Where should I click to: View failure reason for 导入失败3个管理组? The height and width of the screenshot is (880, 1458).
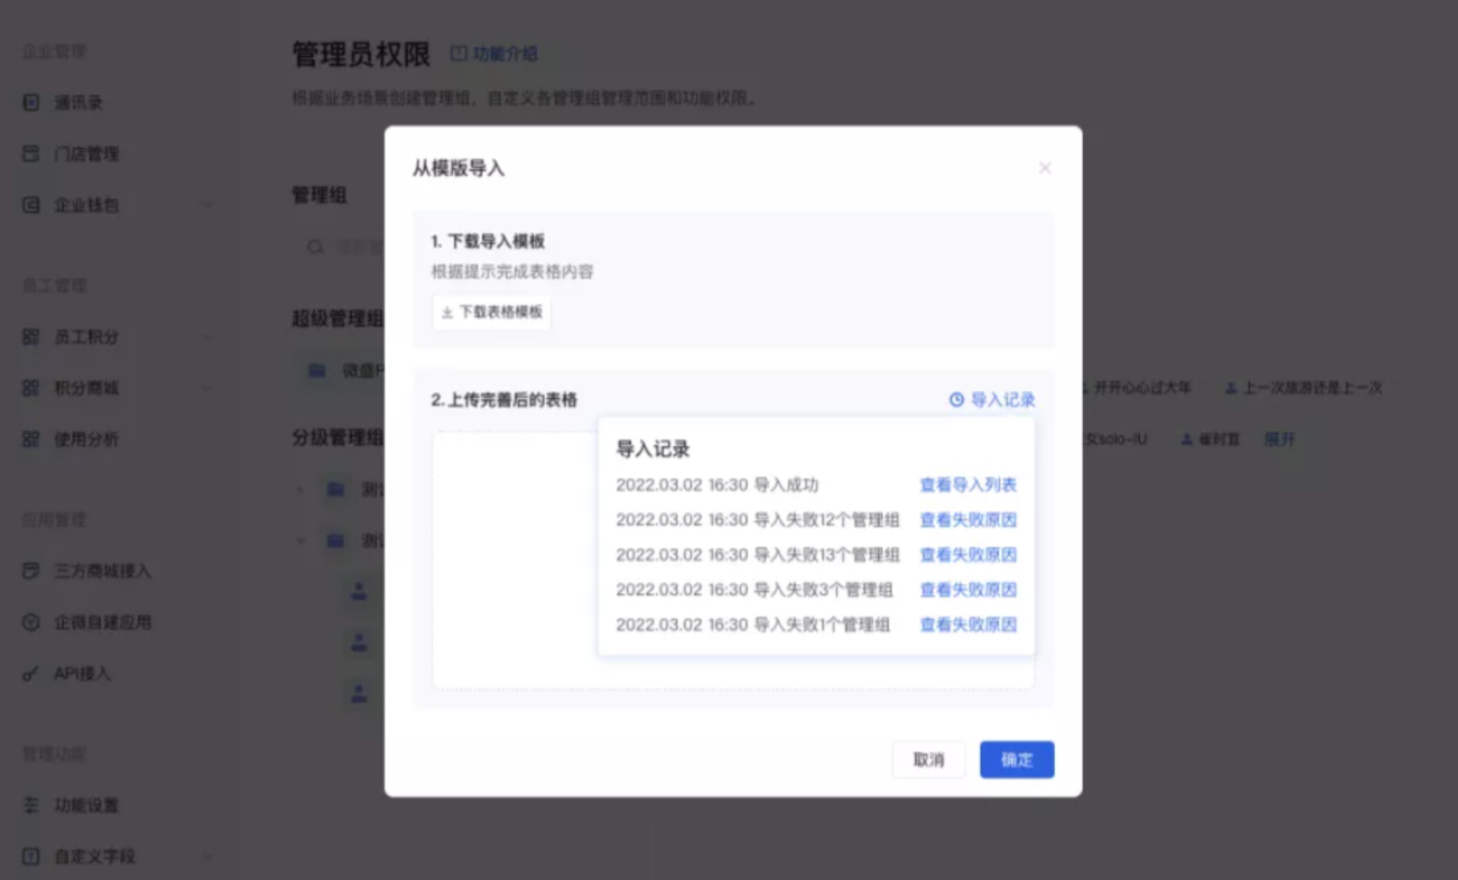pyautogui.click(x=968, y=590)
